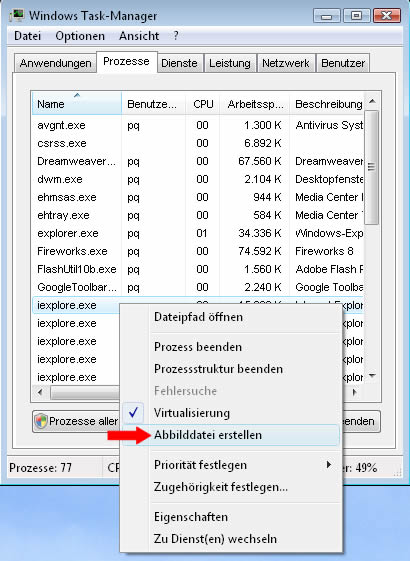Image resolution: width=410 pixels, height=561 pixels.
Task: Select the Fireworks.exe process row
Action: coord(198,251)
